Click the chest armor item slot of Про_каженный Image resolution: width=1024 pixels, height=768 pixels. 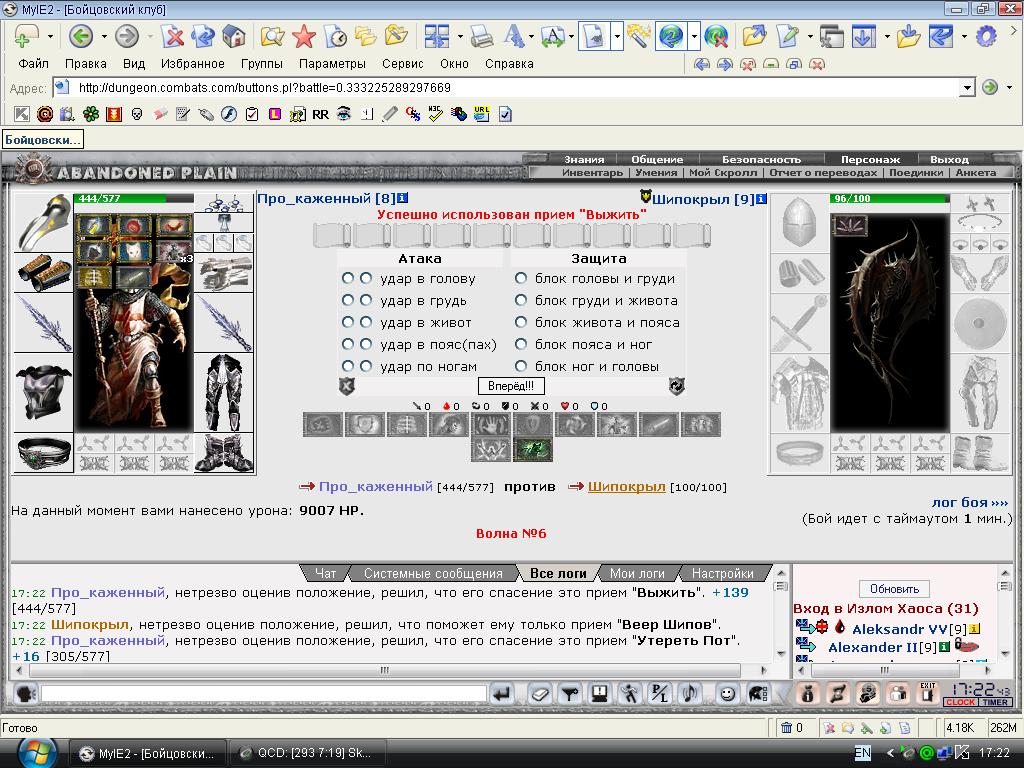click(43, 392)
